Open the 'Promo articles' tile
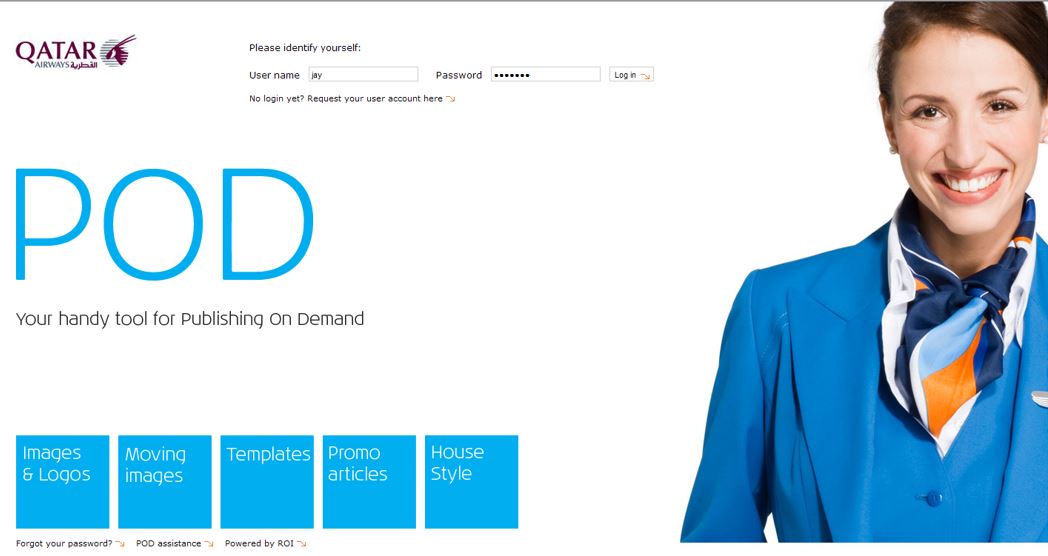 369,481
